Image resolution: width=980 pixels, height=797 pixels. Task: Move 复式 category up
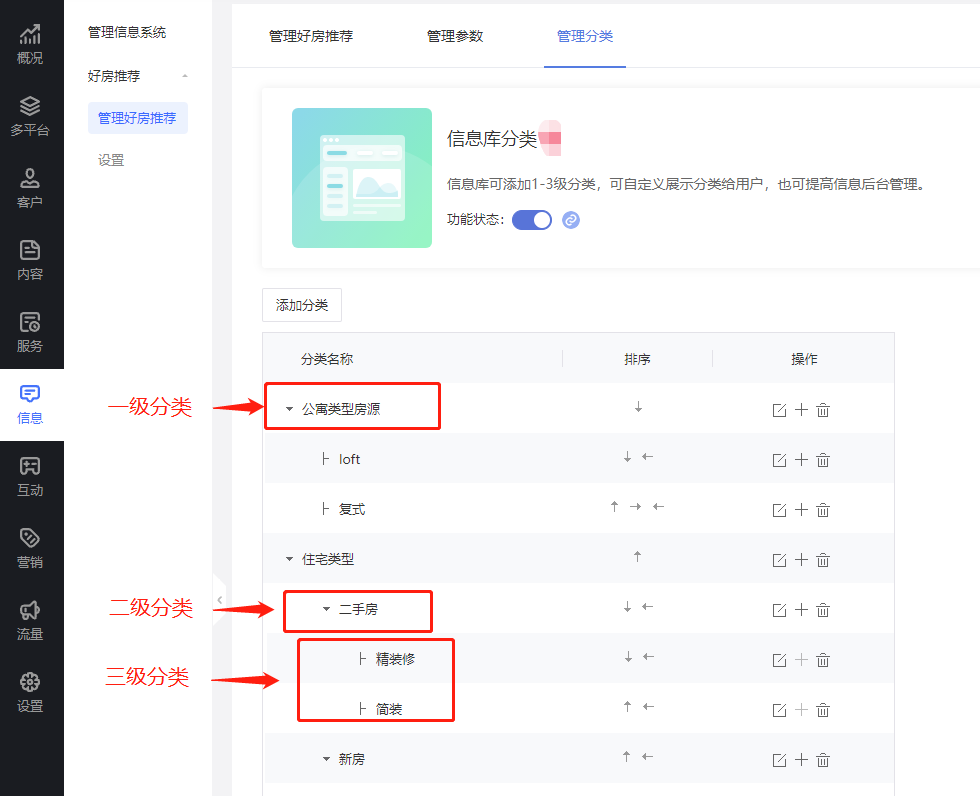tap(614, 506)
